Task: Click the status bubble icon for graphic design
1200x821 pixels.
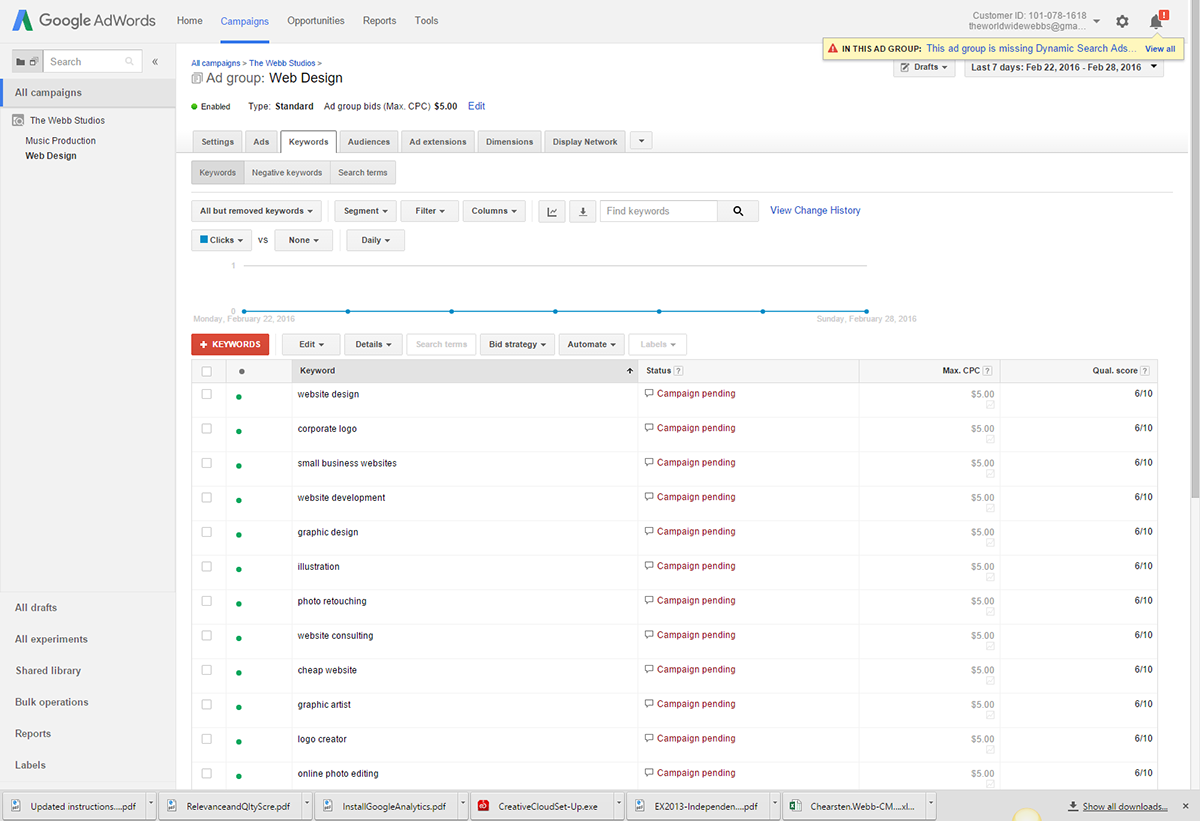Action: [x=649, y=532]
